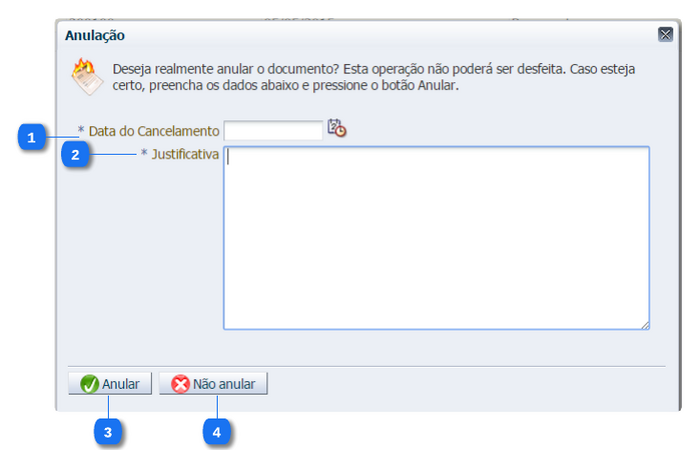The width and height of the screenshot is (700, 450).
Task: Click the confirmation message starting "Deseja realmente anular"
Action: pos(373,78)
